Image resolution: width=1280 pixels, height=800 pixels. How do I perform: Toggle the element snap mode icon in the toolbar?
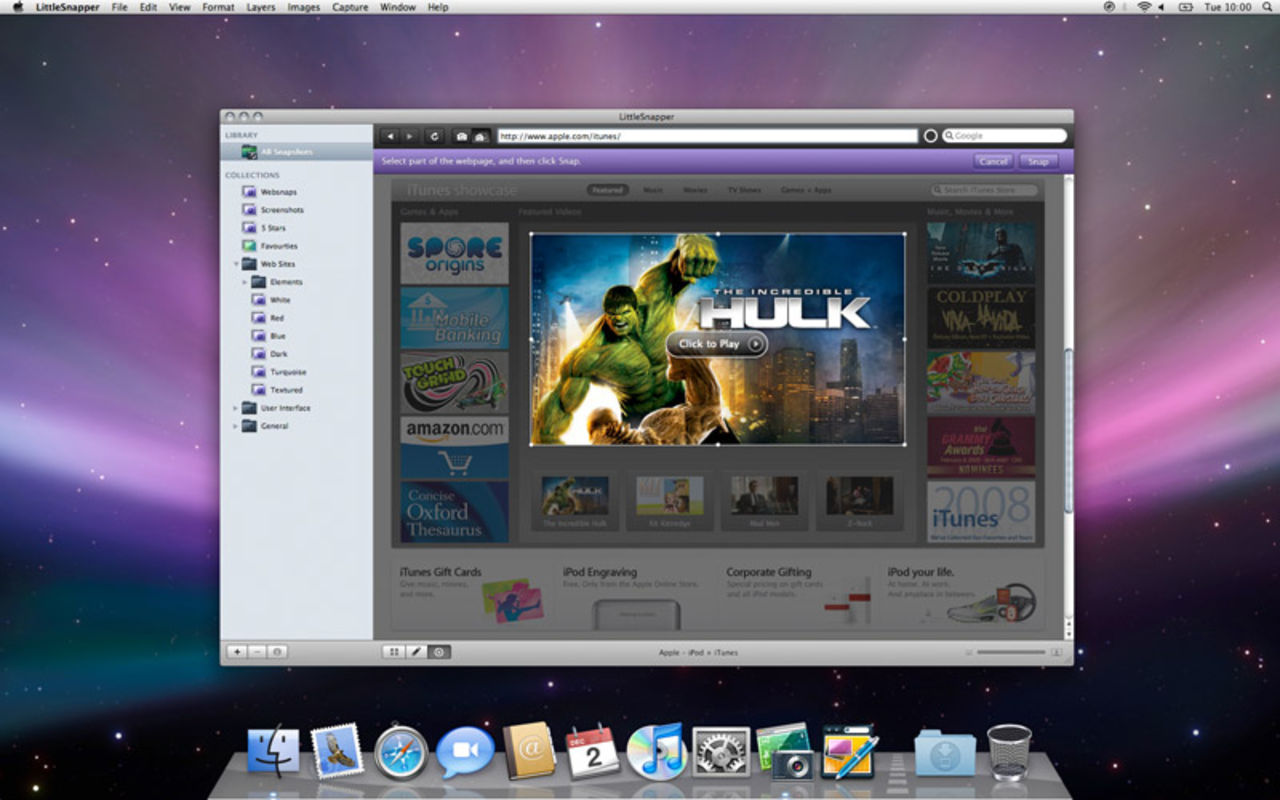coord(481,136)
